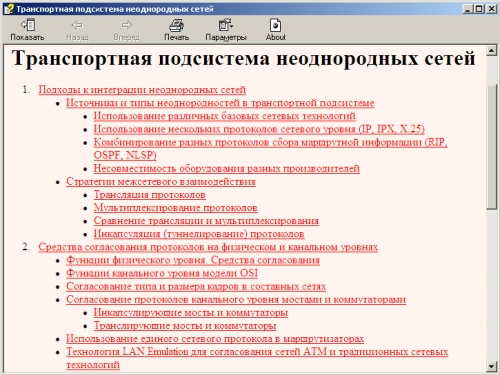Go to Средства согласования протоколов на физическом уровнях
500x375 pixels.
(x=208, y=247)
